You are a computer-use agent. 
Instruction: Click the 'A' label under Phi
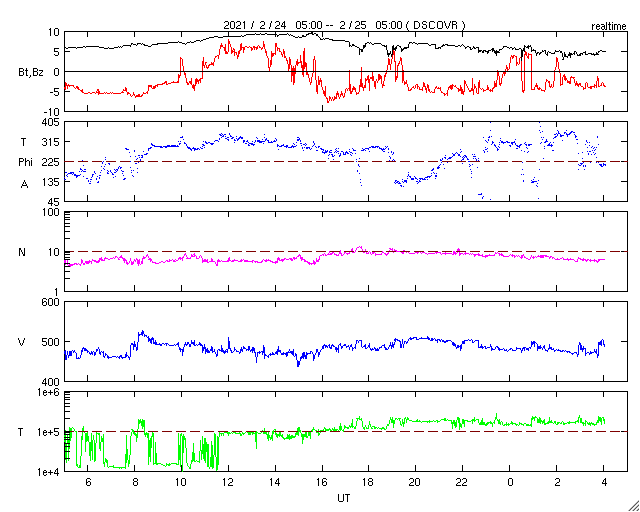(x=24, y=185)
